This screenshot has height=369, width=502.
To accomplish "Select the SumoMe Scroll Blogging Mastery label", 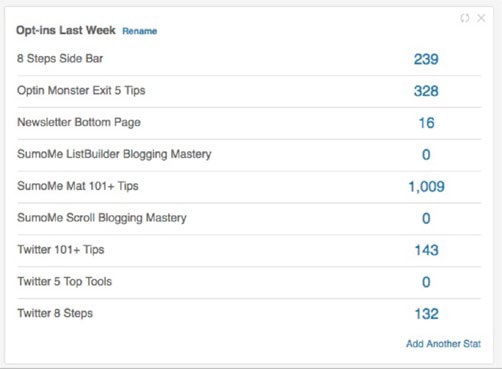I will (102, 218).
